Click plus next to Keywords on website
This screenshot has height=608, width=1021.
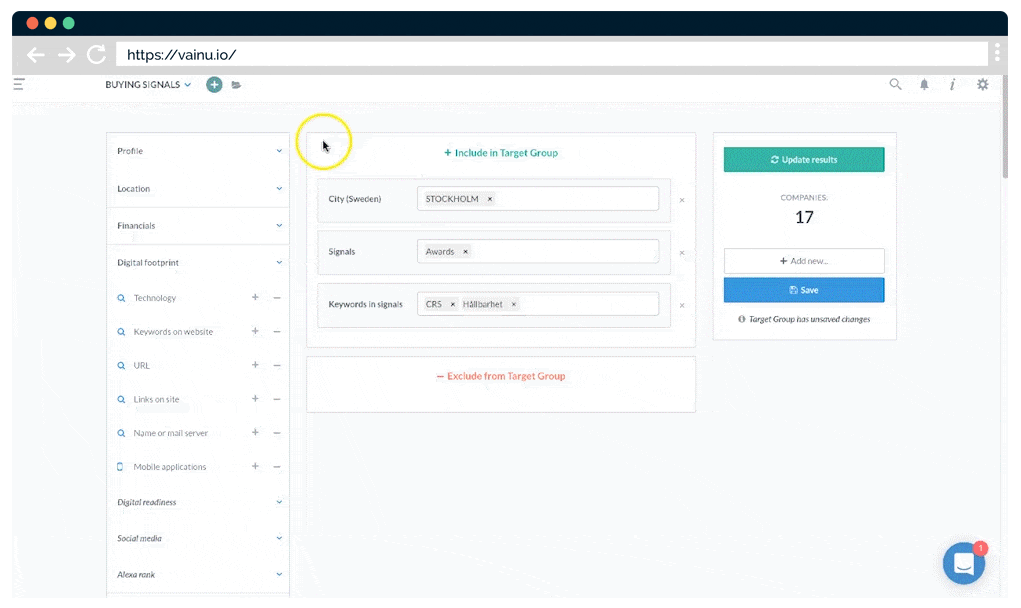pos(255,331)
